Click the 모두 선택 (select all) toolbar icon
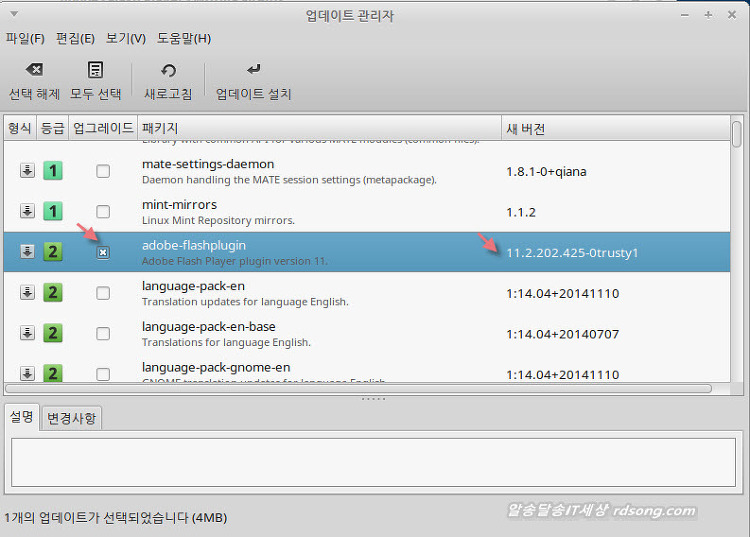Viewport: 750px width, 537px height. coord(95,71)
